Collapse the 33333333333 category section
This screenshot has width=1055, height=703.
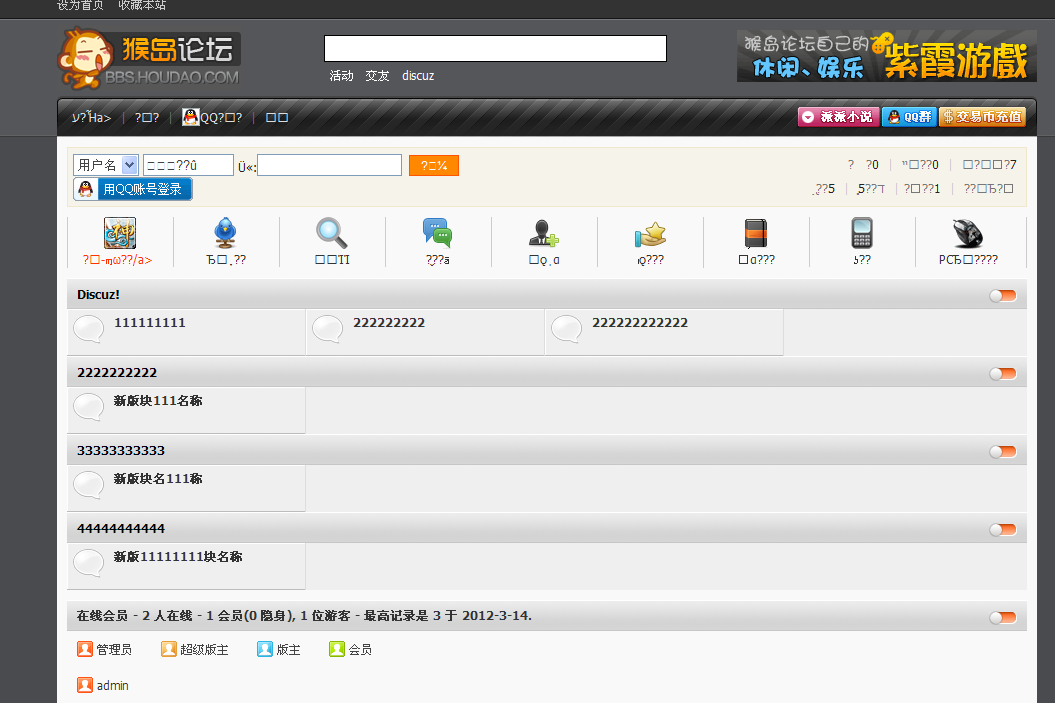point(1003,452)
